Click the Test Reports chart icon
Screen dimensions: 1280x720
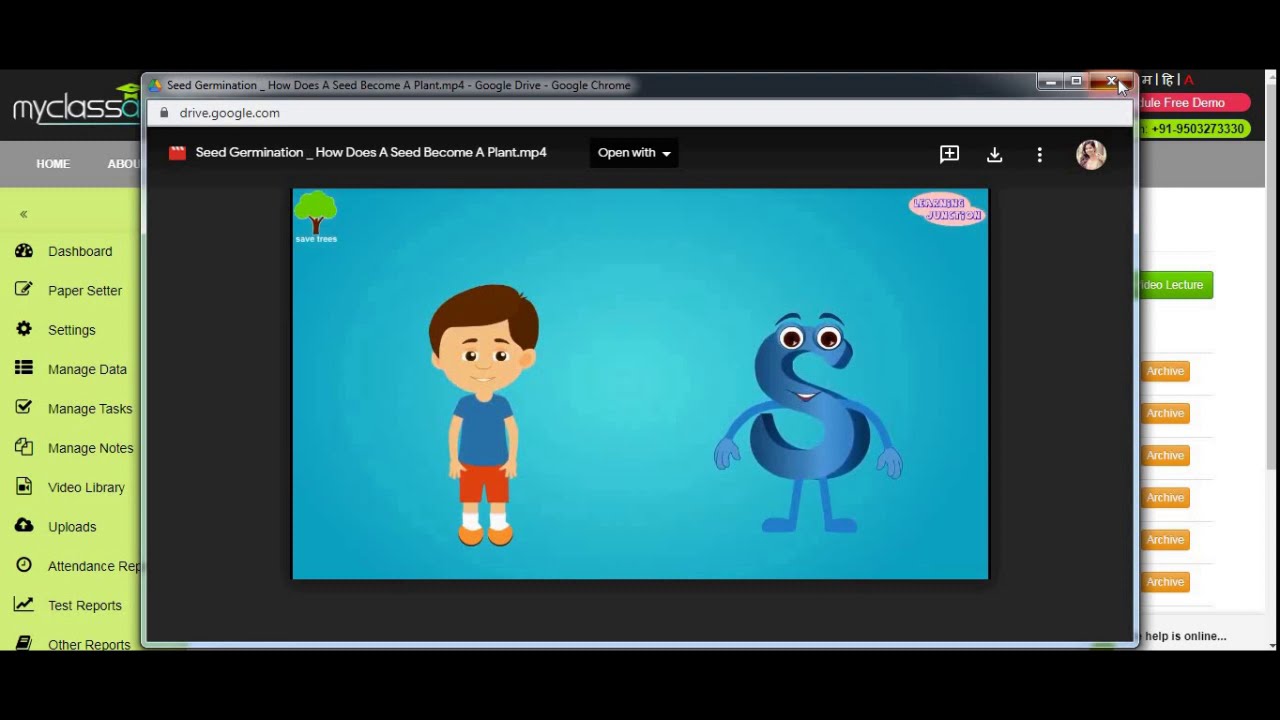(x=24, y=604)
